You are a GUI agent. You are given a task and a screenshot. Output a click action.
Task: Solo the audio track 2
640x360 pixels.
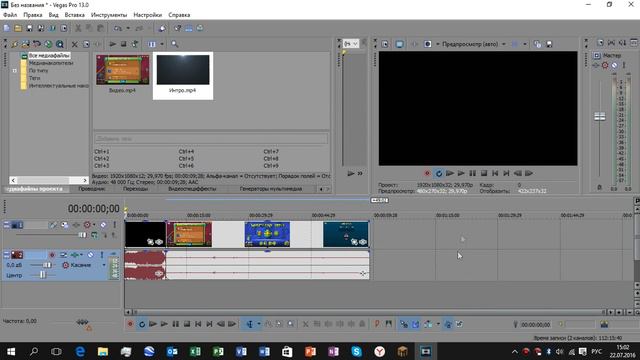102,255
